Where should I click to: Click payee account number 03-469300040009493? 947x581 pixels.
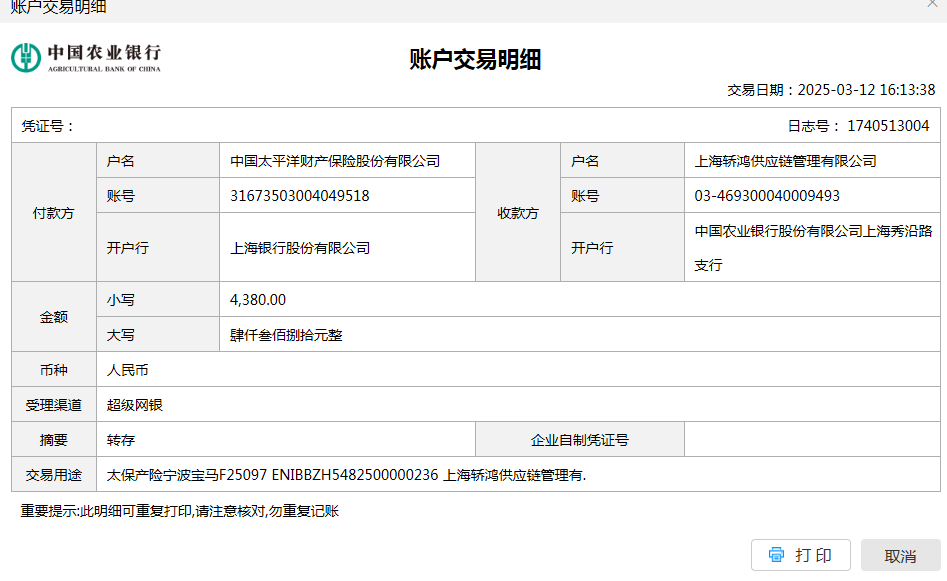(x=767, y=196)
